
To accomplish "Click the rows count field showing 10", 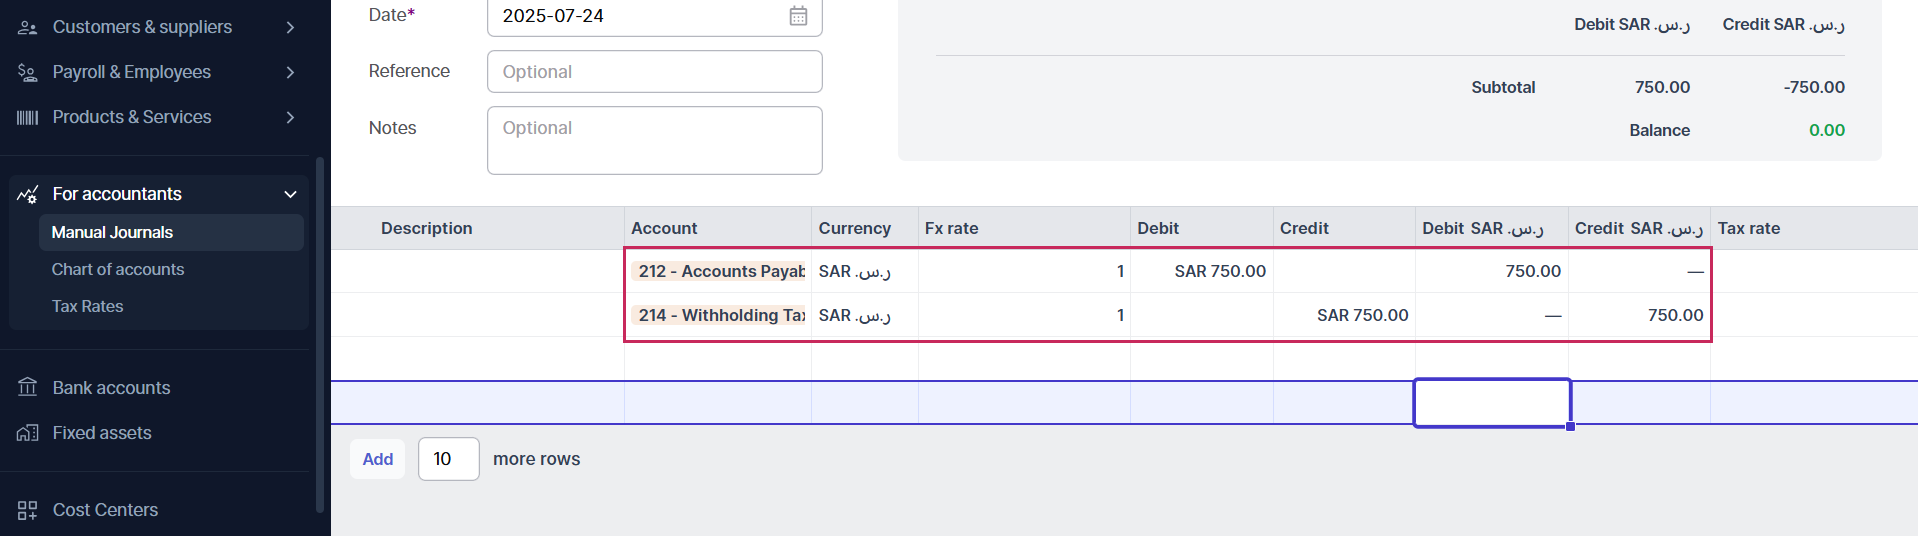I will [x=448, y=459].
